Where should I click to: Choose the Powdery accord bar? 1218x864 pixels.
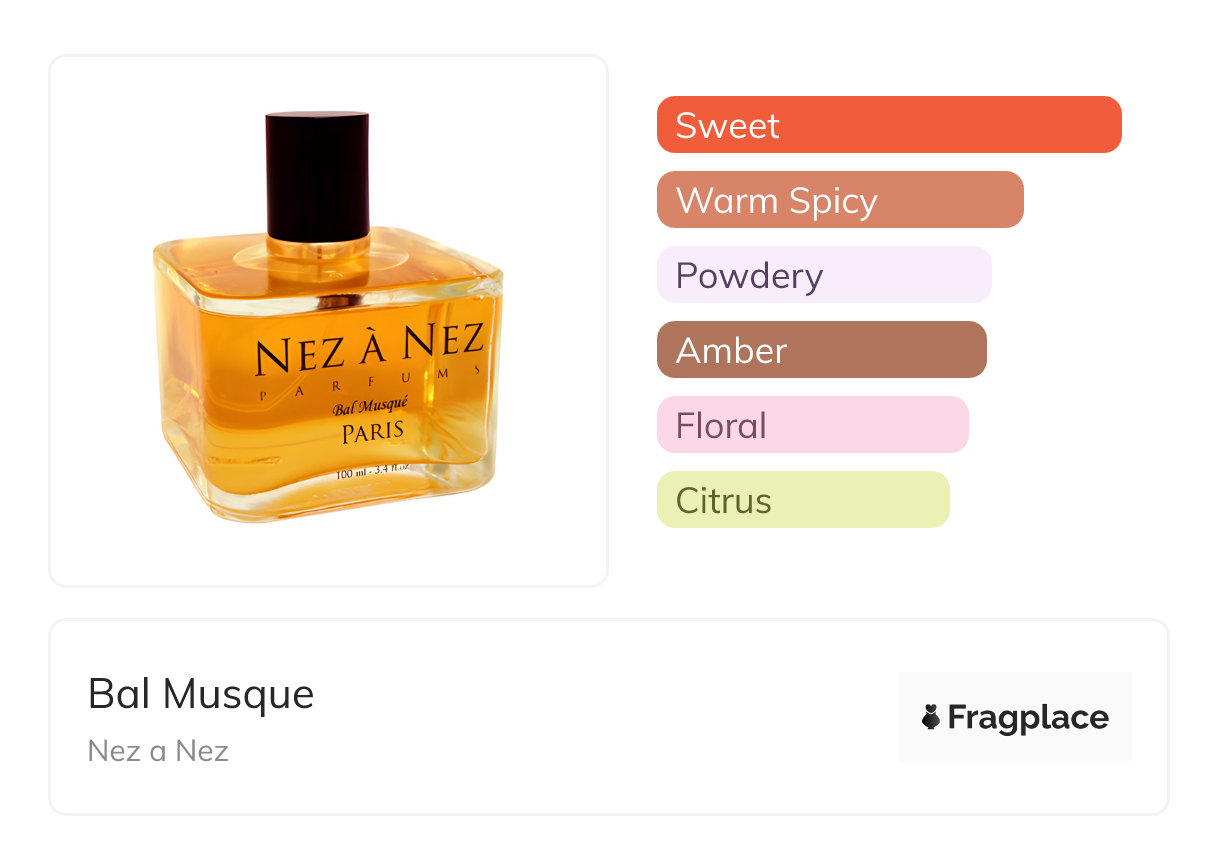click(823, 275)
